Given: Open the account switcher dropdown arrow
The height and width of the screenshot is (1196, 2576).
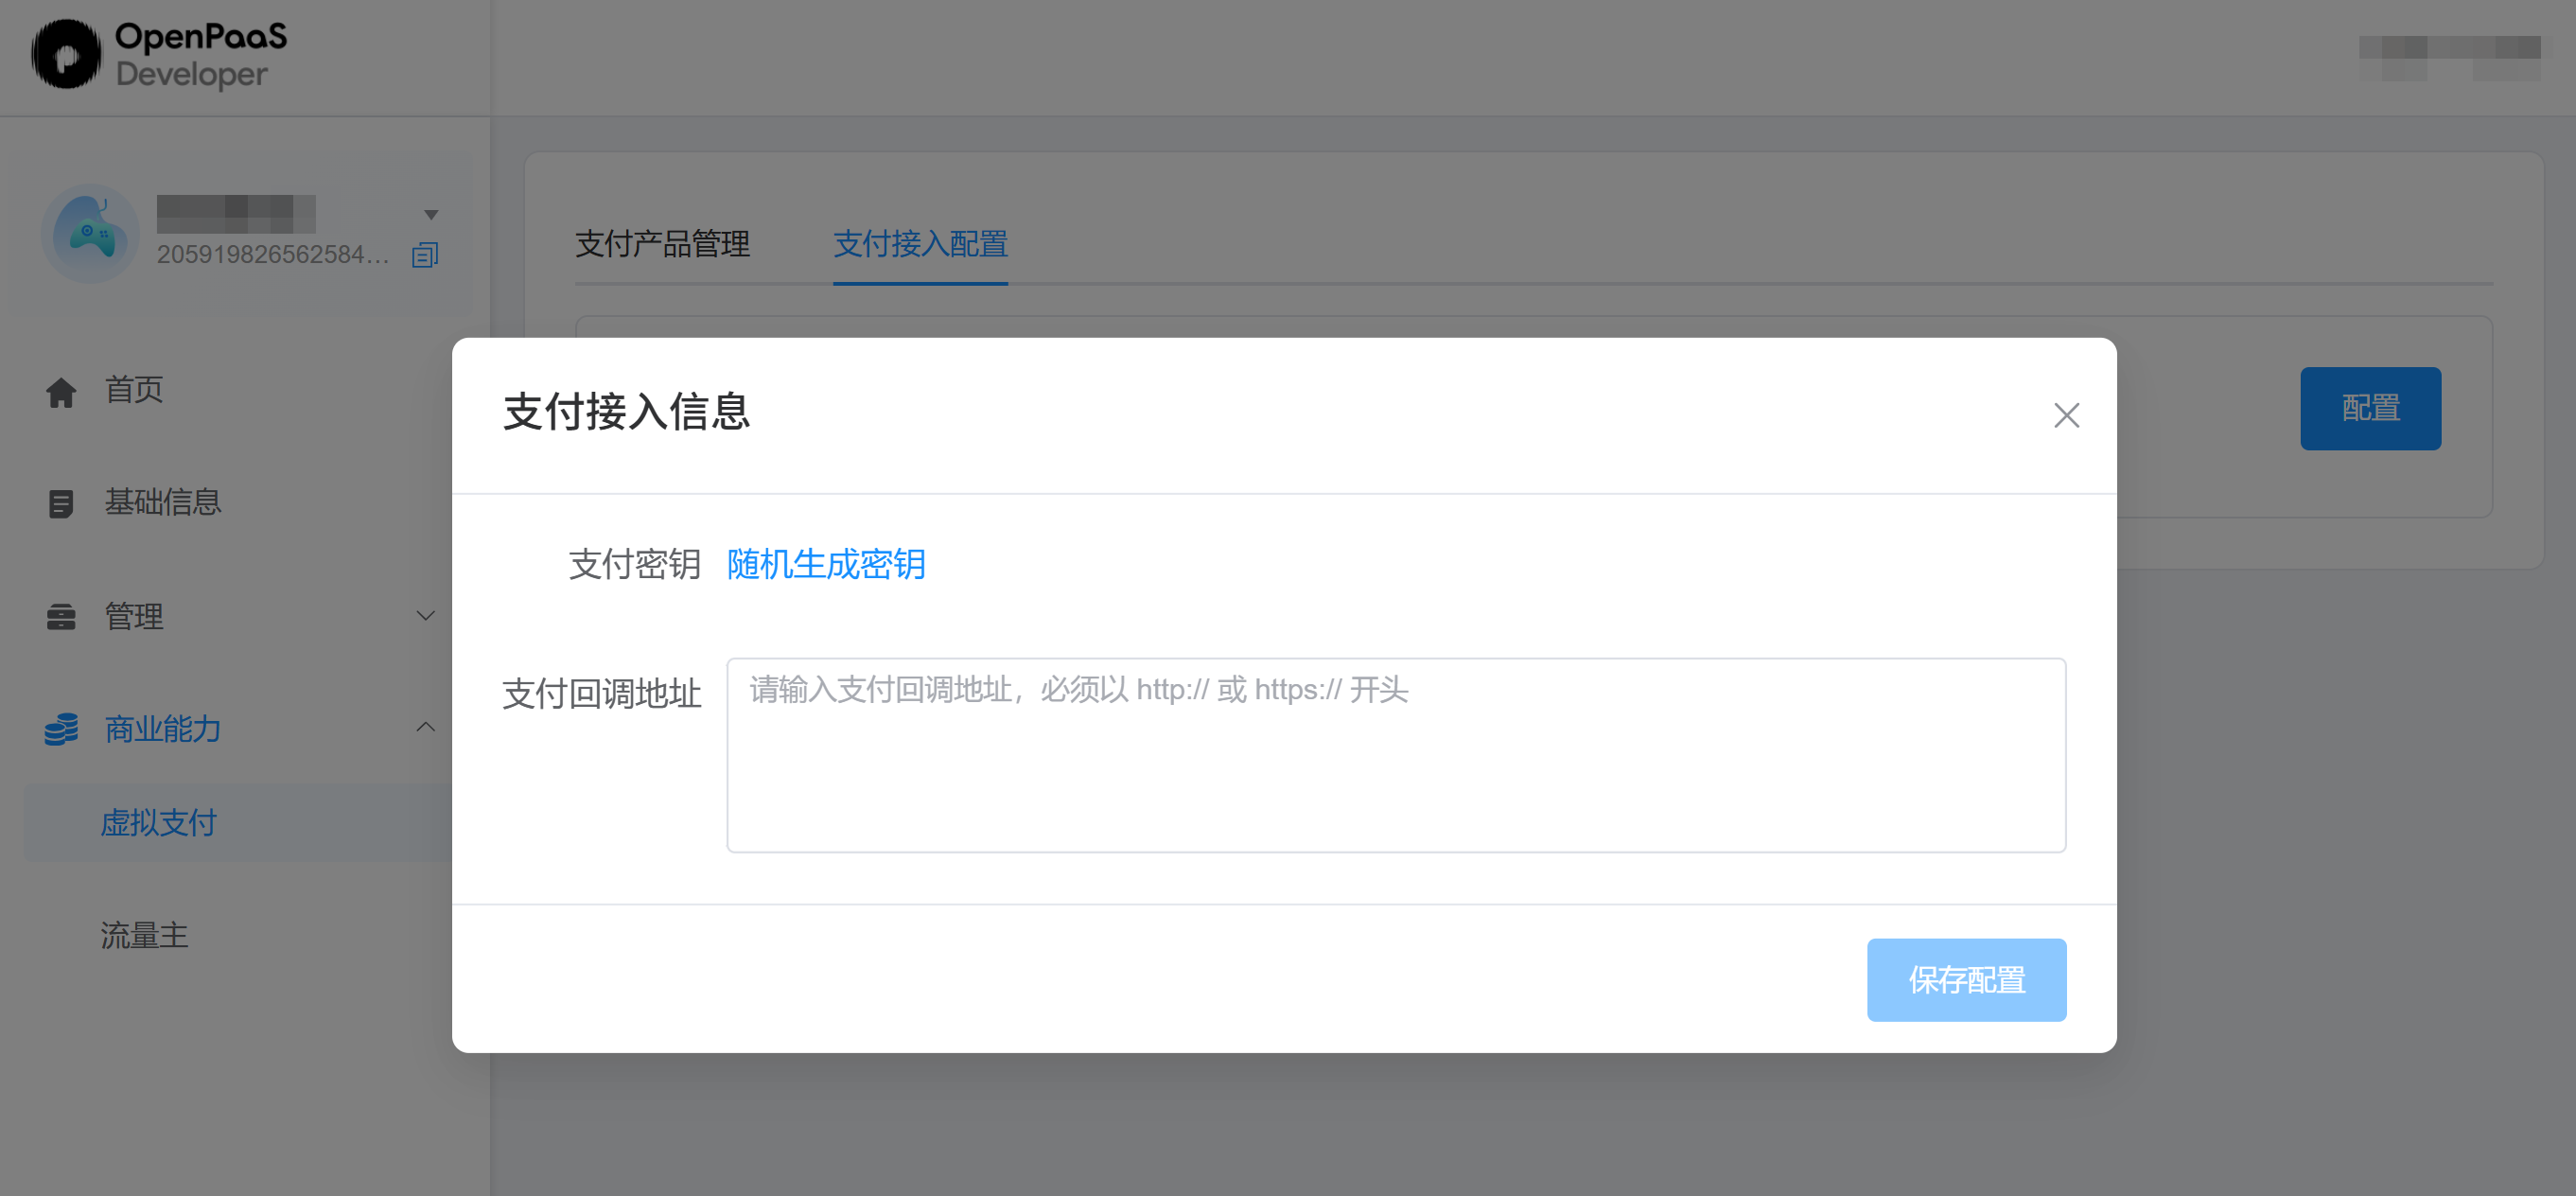Looking at the screenshot, I should 431,214.
